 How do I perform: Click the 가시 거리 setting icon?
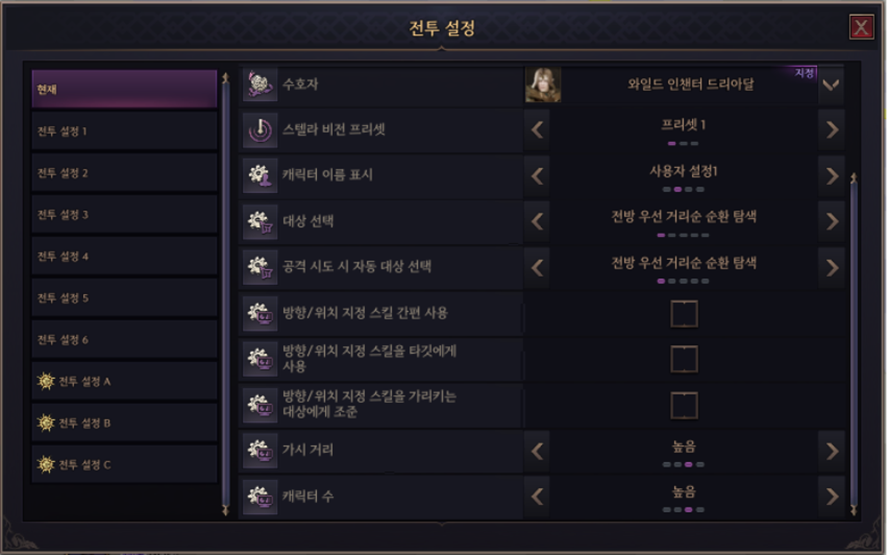coord(261,451)
